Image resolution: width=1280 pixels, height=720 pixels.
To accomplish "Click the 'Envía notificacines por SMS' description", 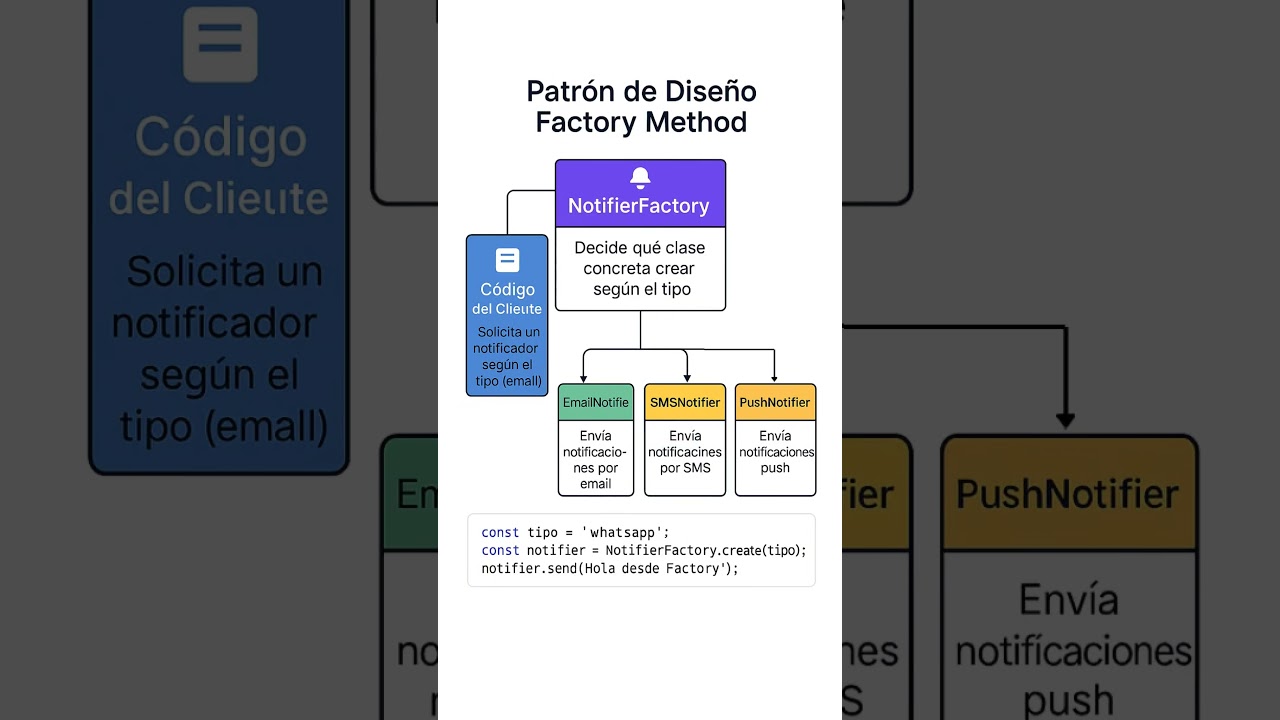I will point(685,452).
